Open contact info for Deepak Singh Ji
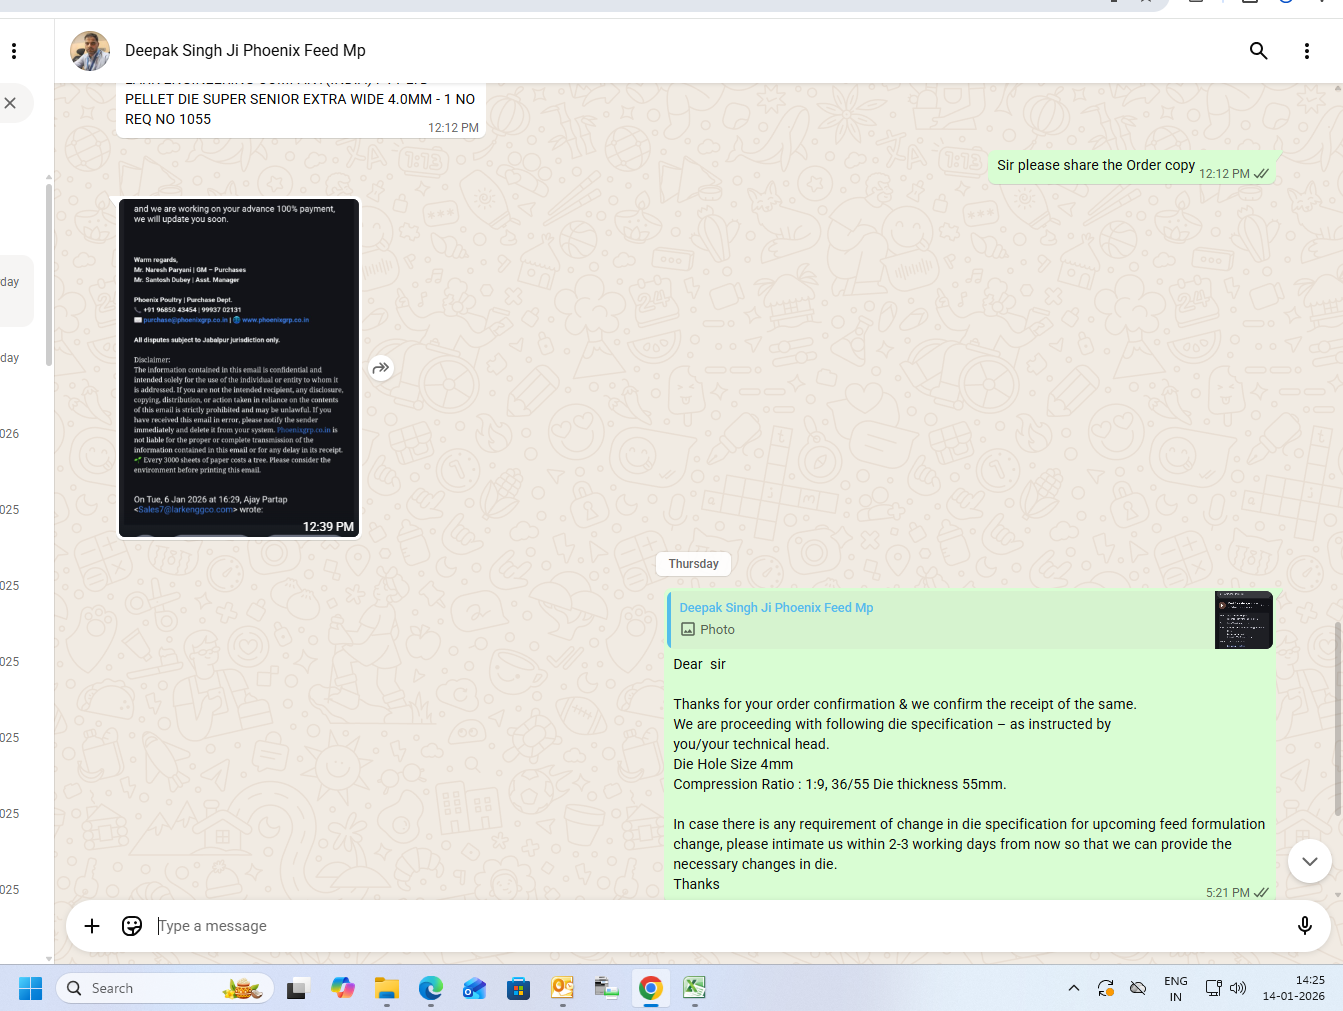The image size is (1343, 1011). tap(245, 51)
